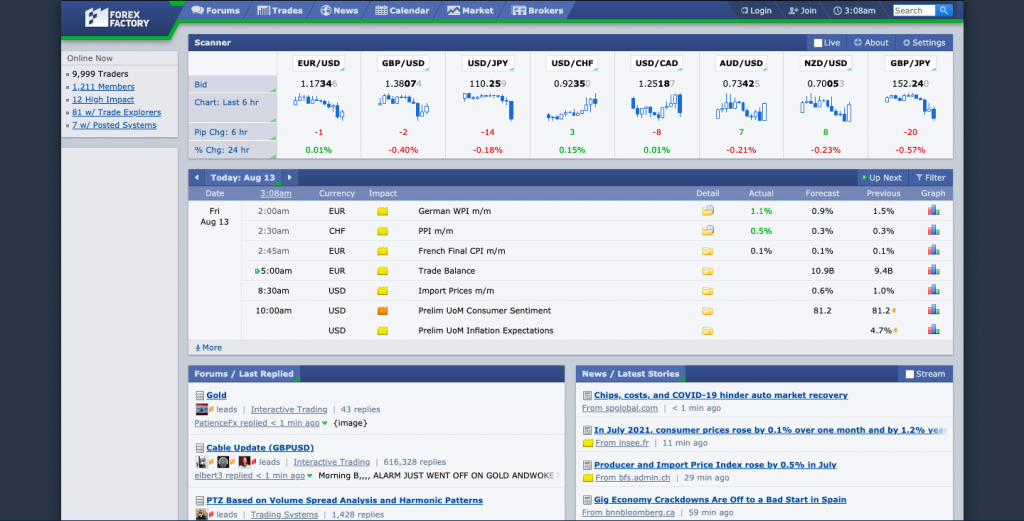Screen dimensions: 1024x521
Task: Click the story icon beside Gig Economy Crackdowns
Action: pos(587,499)
